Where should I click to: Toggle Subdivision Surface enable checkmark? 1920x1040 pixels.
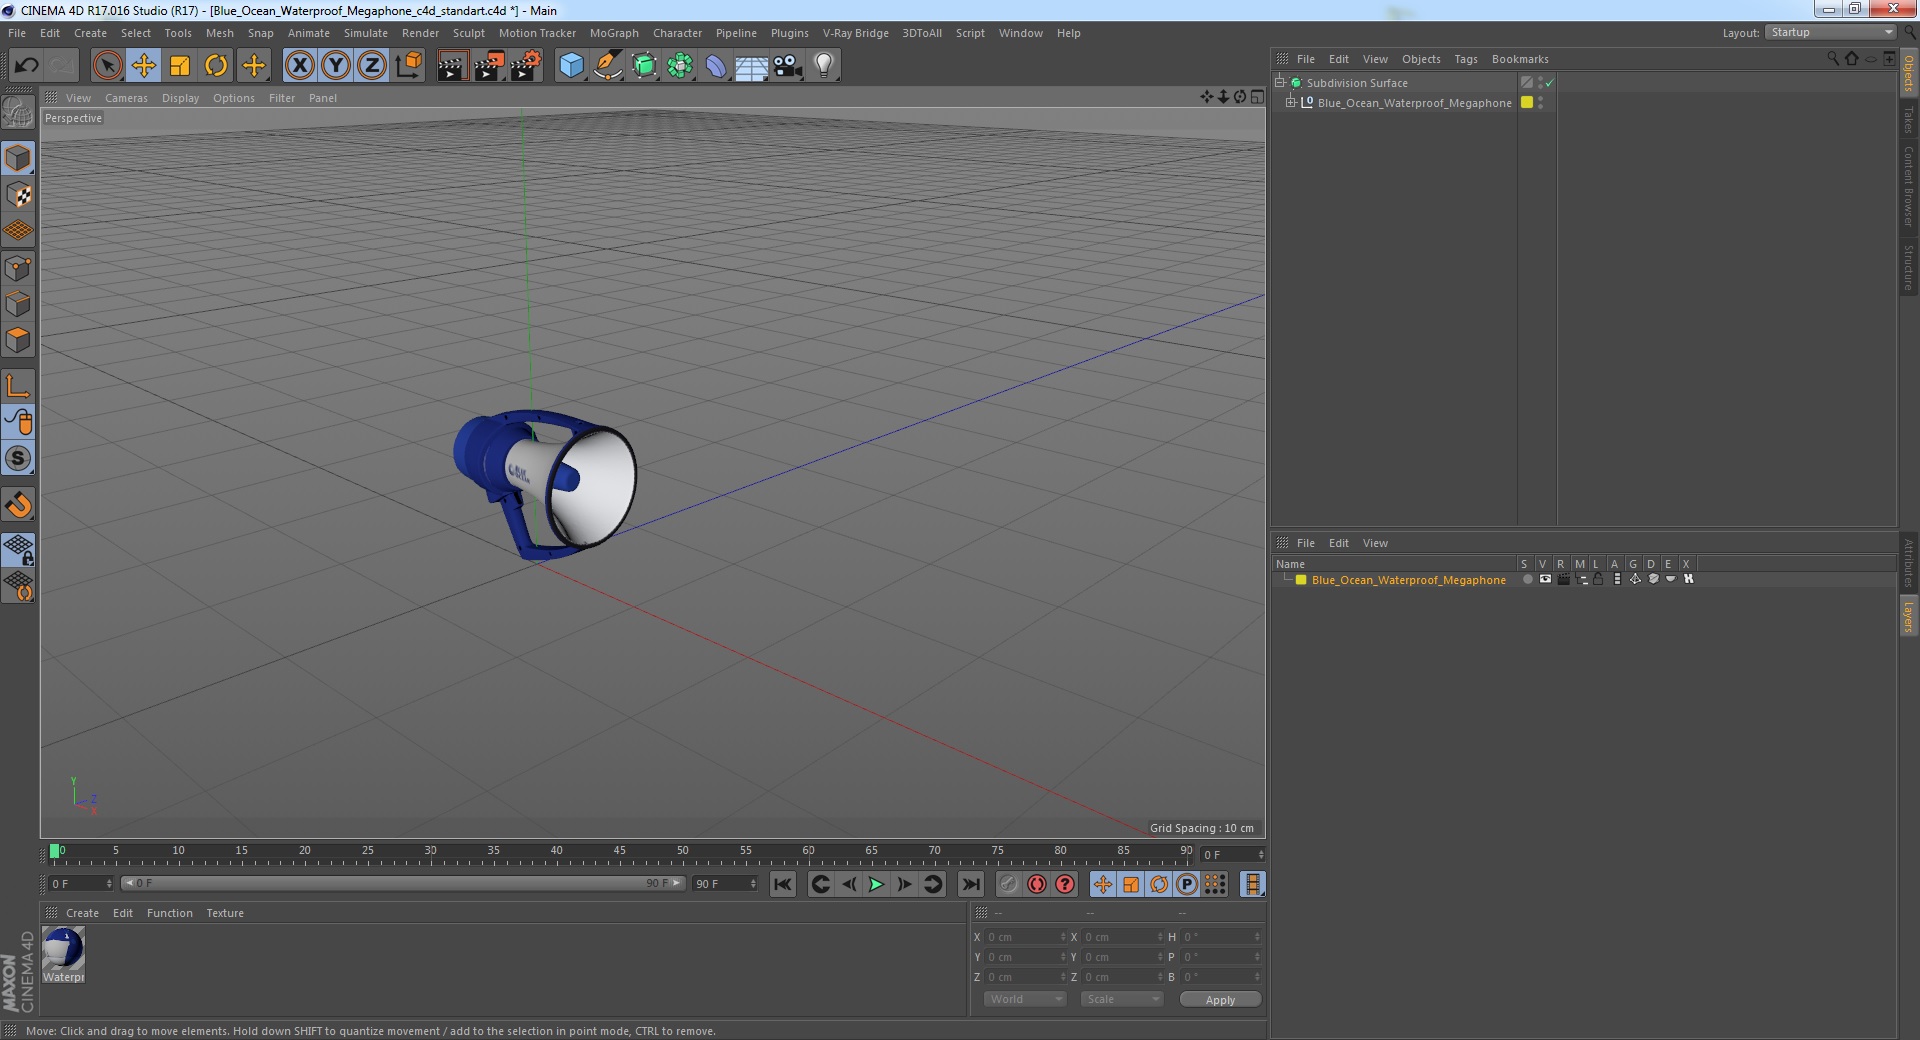coord(1549,83)
